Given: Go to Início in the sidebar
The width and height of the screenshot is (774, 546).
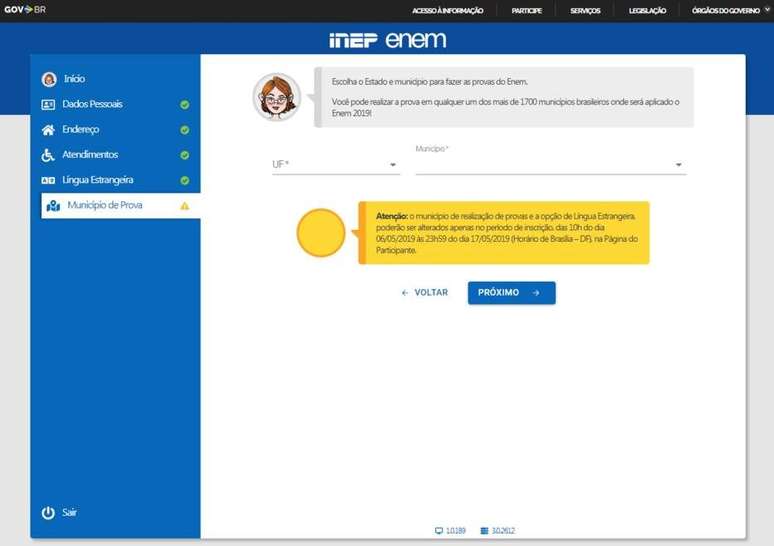Looking at the screenshot, I should [x=74, y=79].
